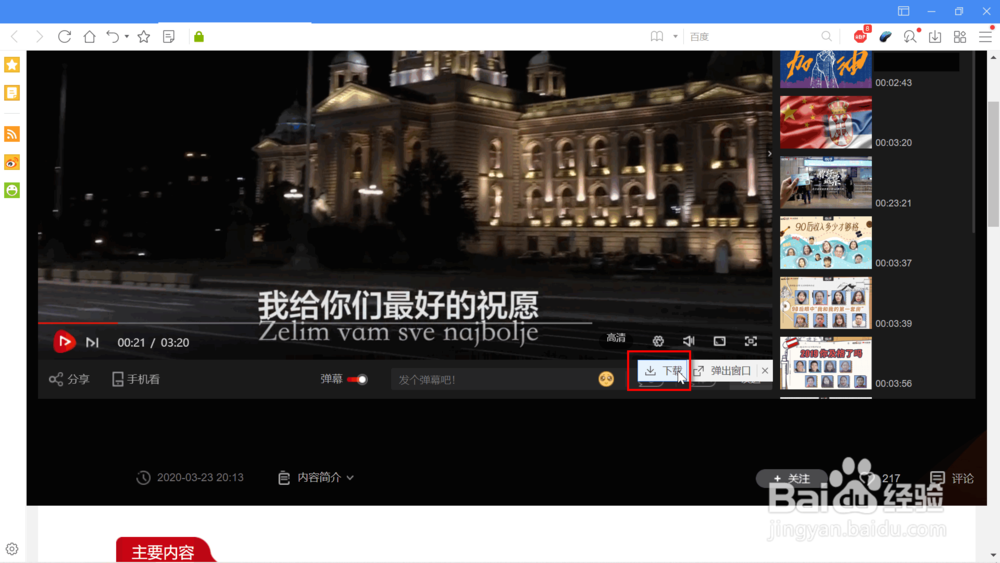Open the sidebar Weibo icon
Image resolution: width=1000 pixels, height=563 pixels.
tap(12, 163)
